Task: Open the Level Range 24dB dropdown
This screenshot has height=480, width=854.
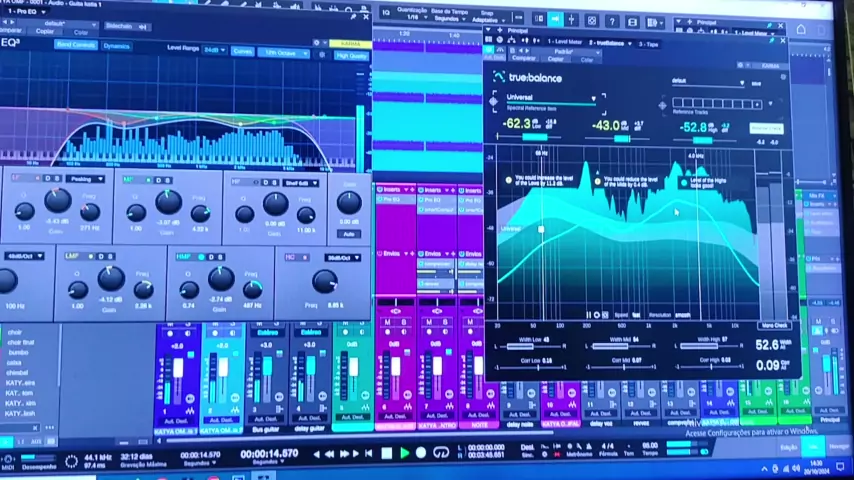Action: point(213,50)
